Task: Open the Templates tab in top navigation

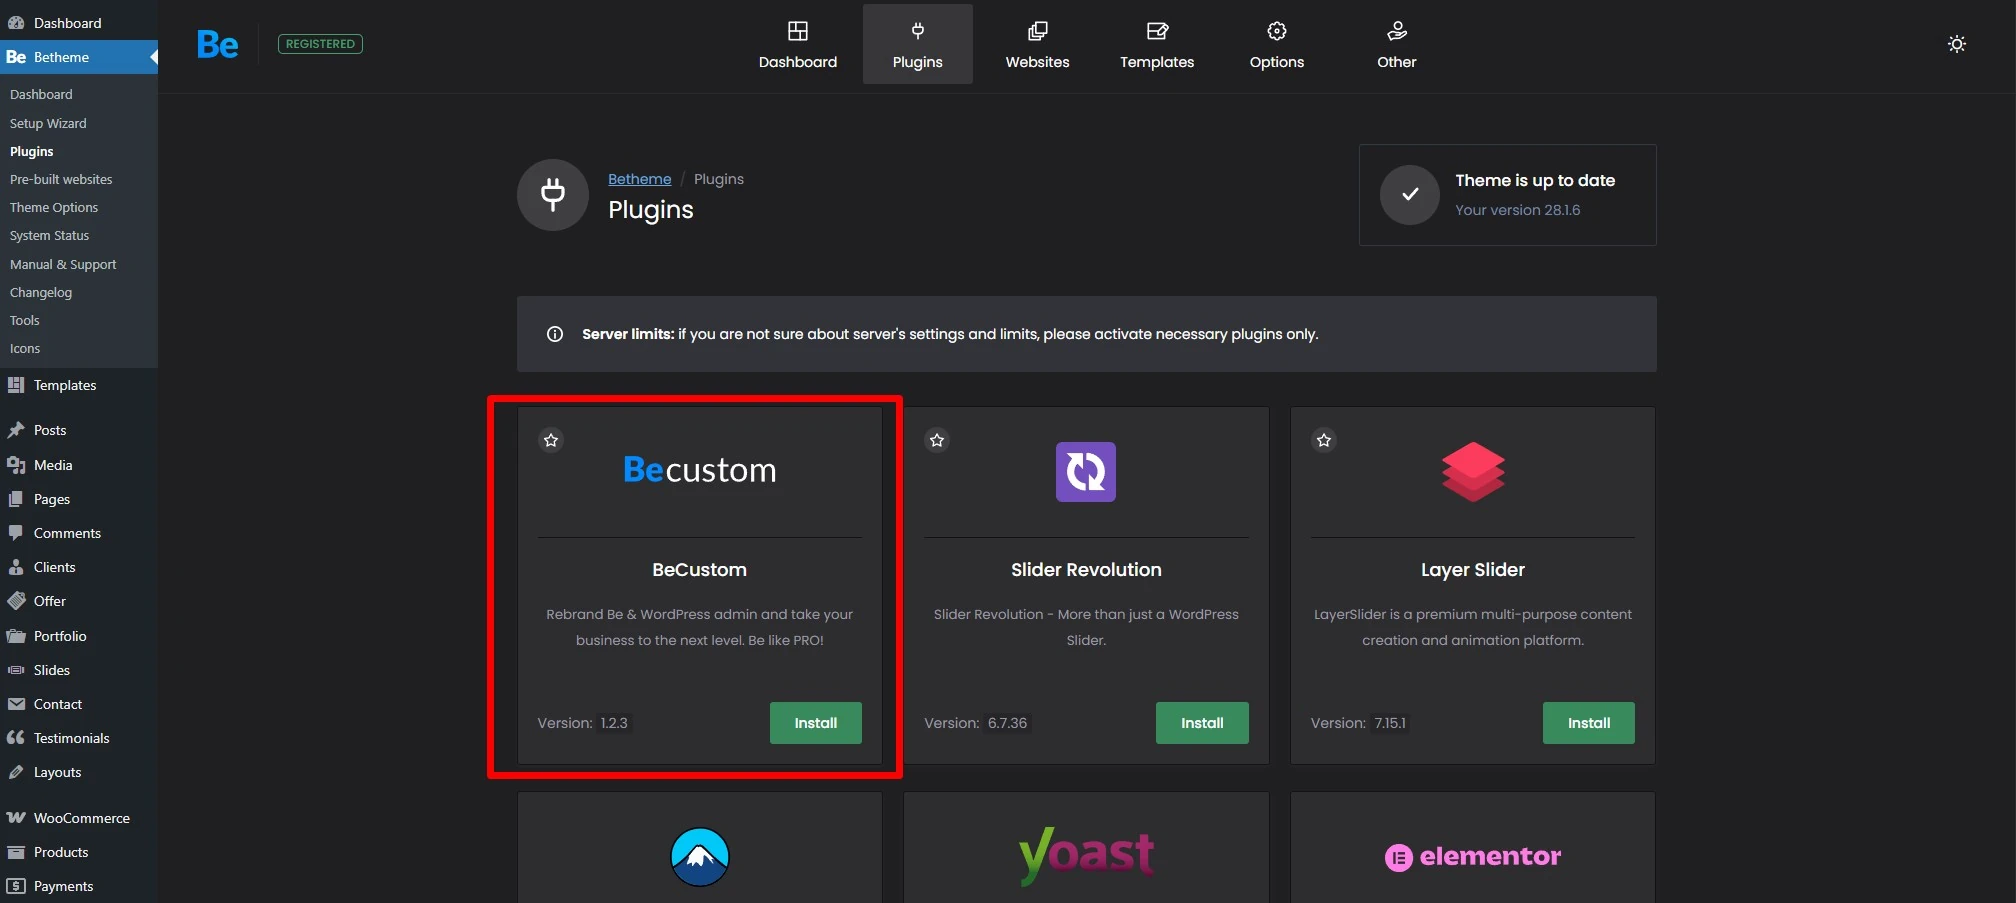Action: (x=1157, y=44)
